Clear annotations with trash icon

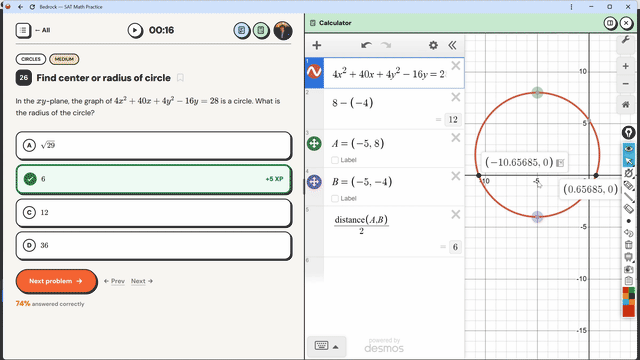[629, 245]
